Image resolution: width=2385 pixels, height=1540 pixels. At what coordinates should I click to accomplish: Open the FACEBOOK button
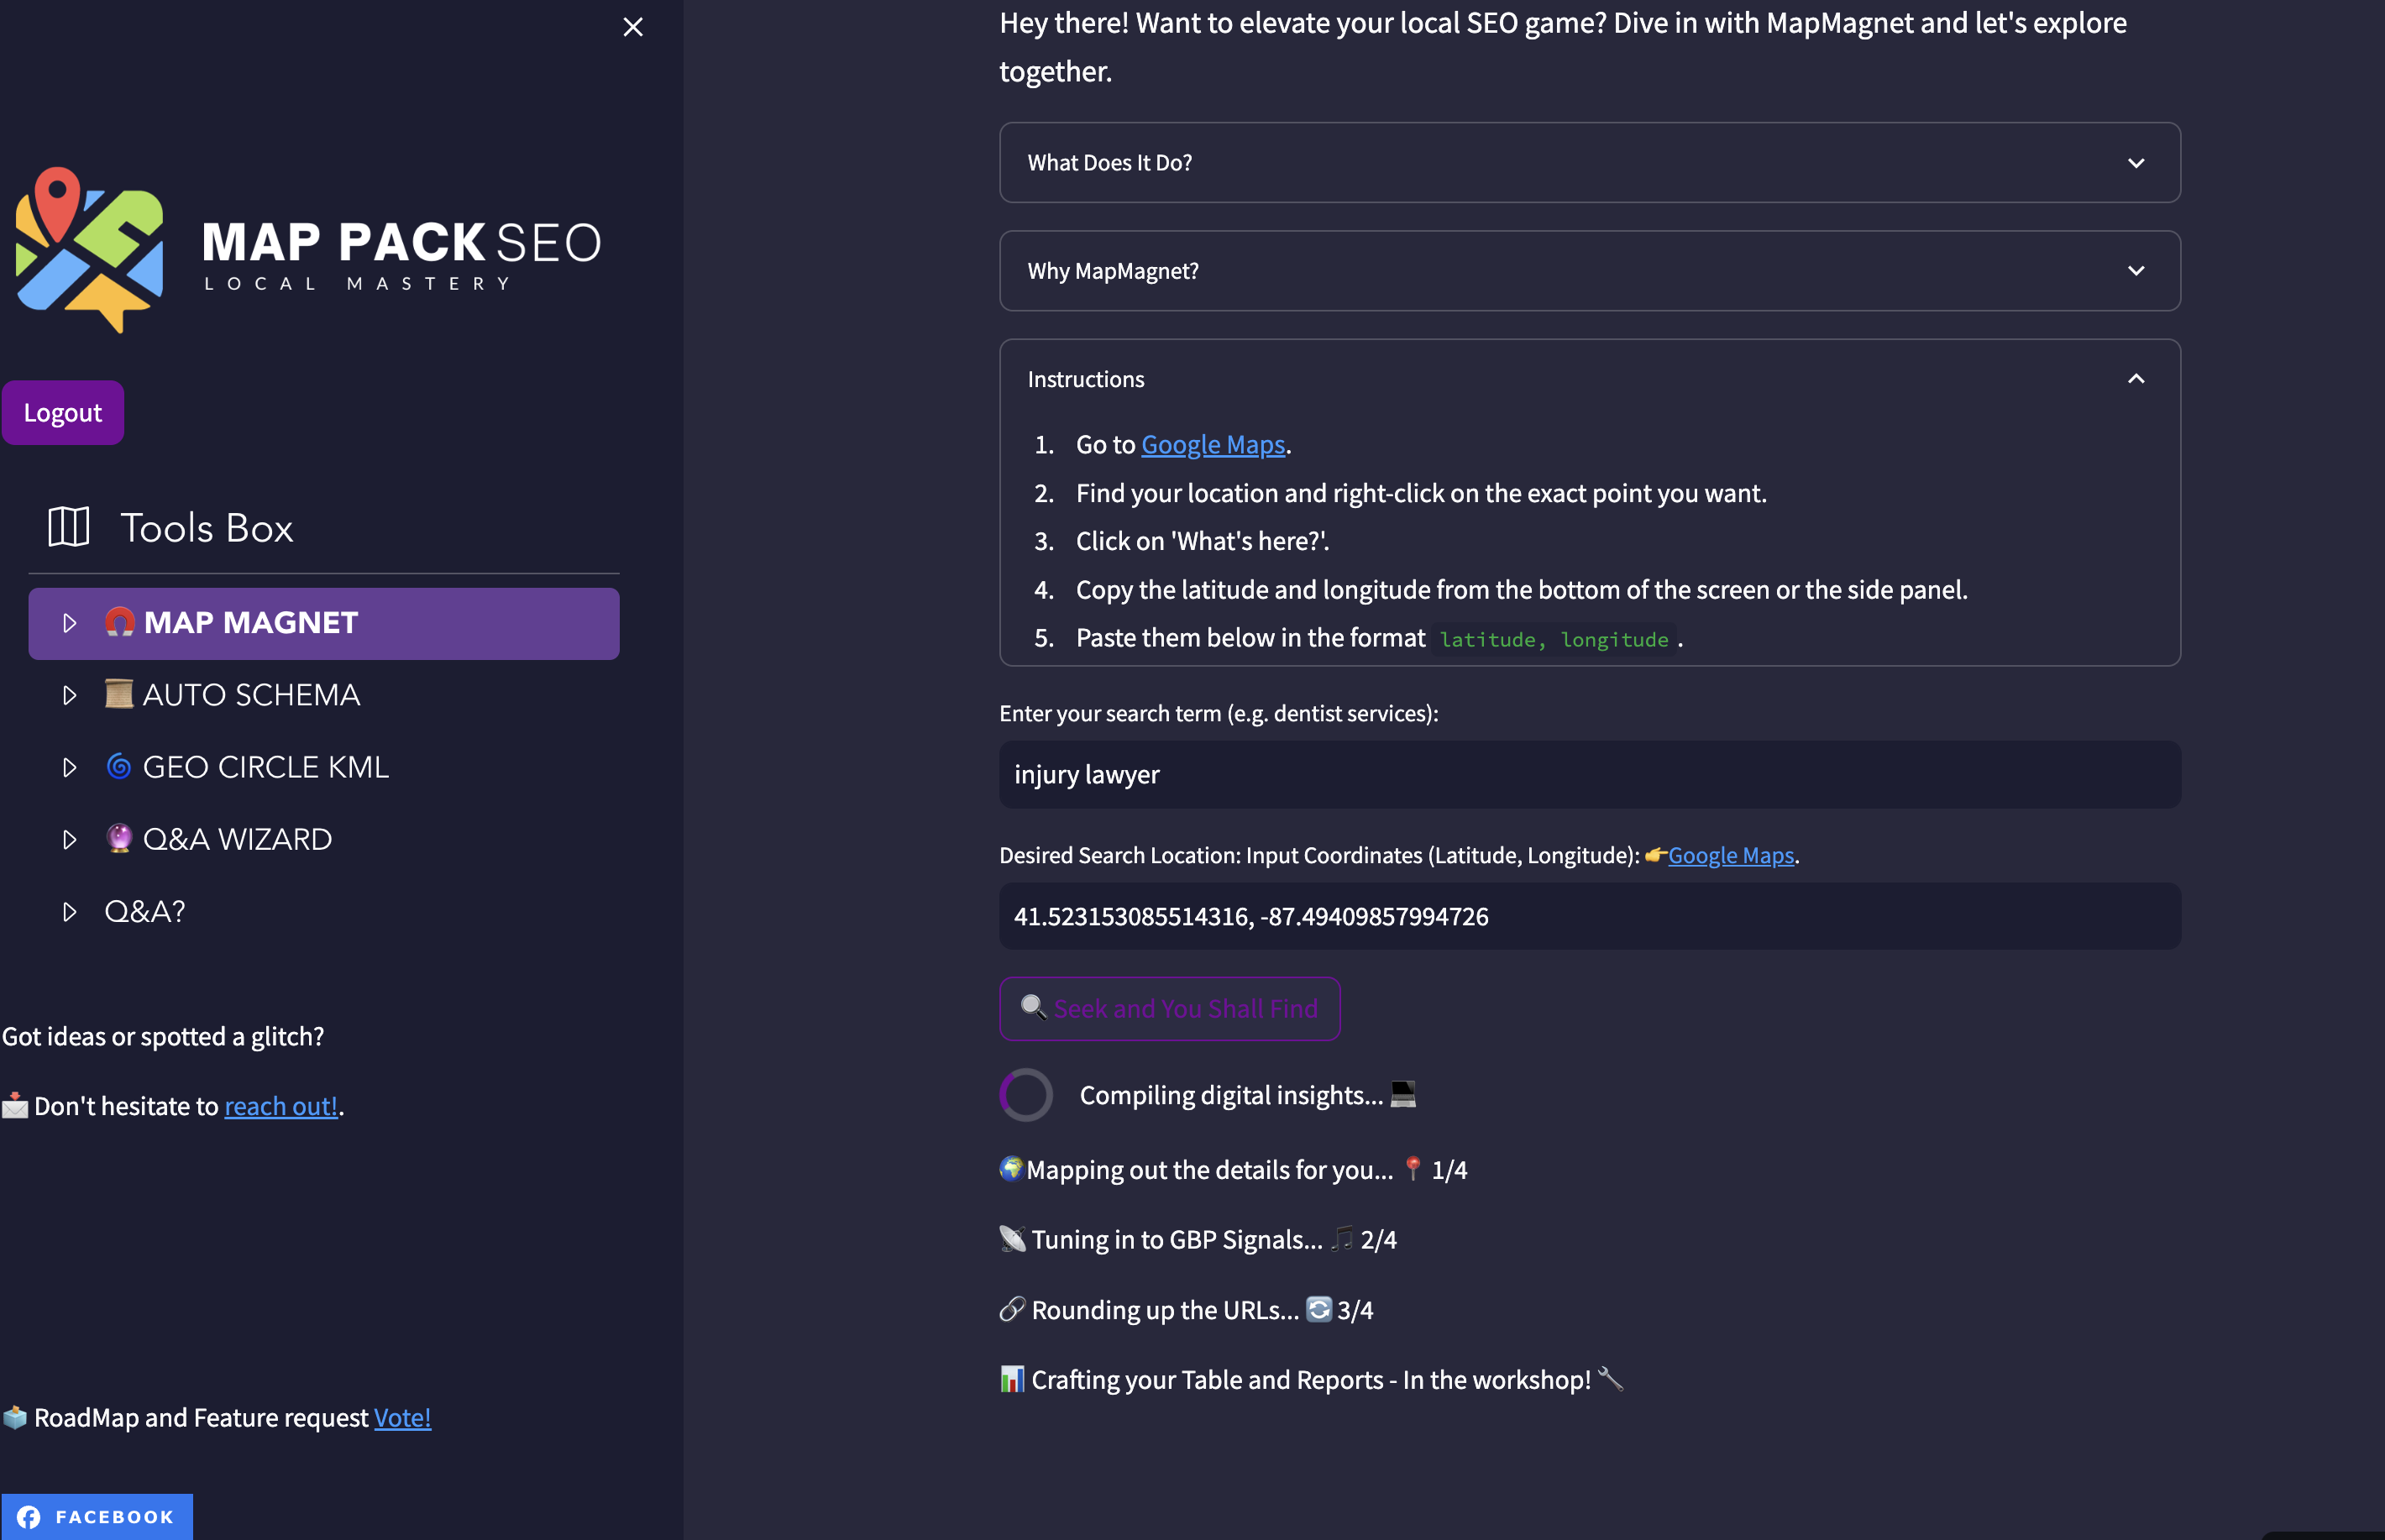click(x=97, y=1517)
